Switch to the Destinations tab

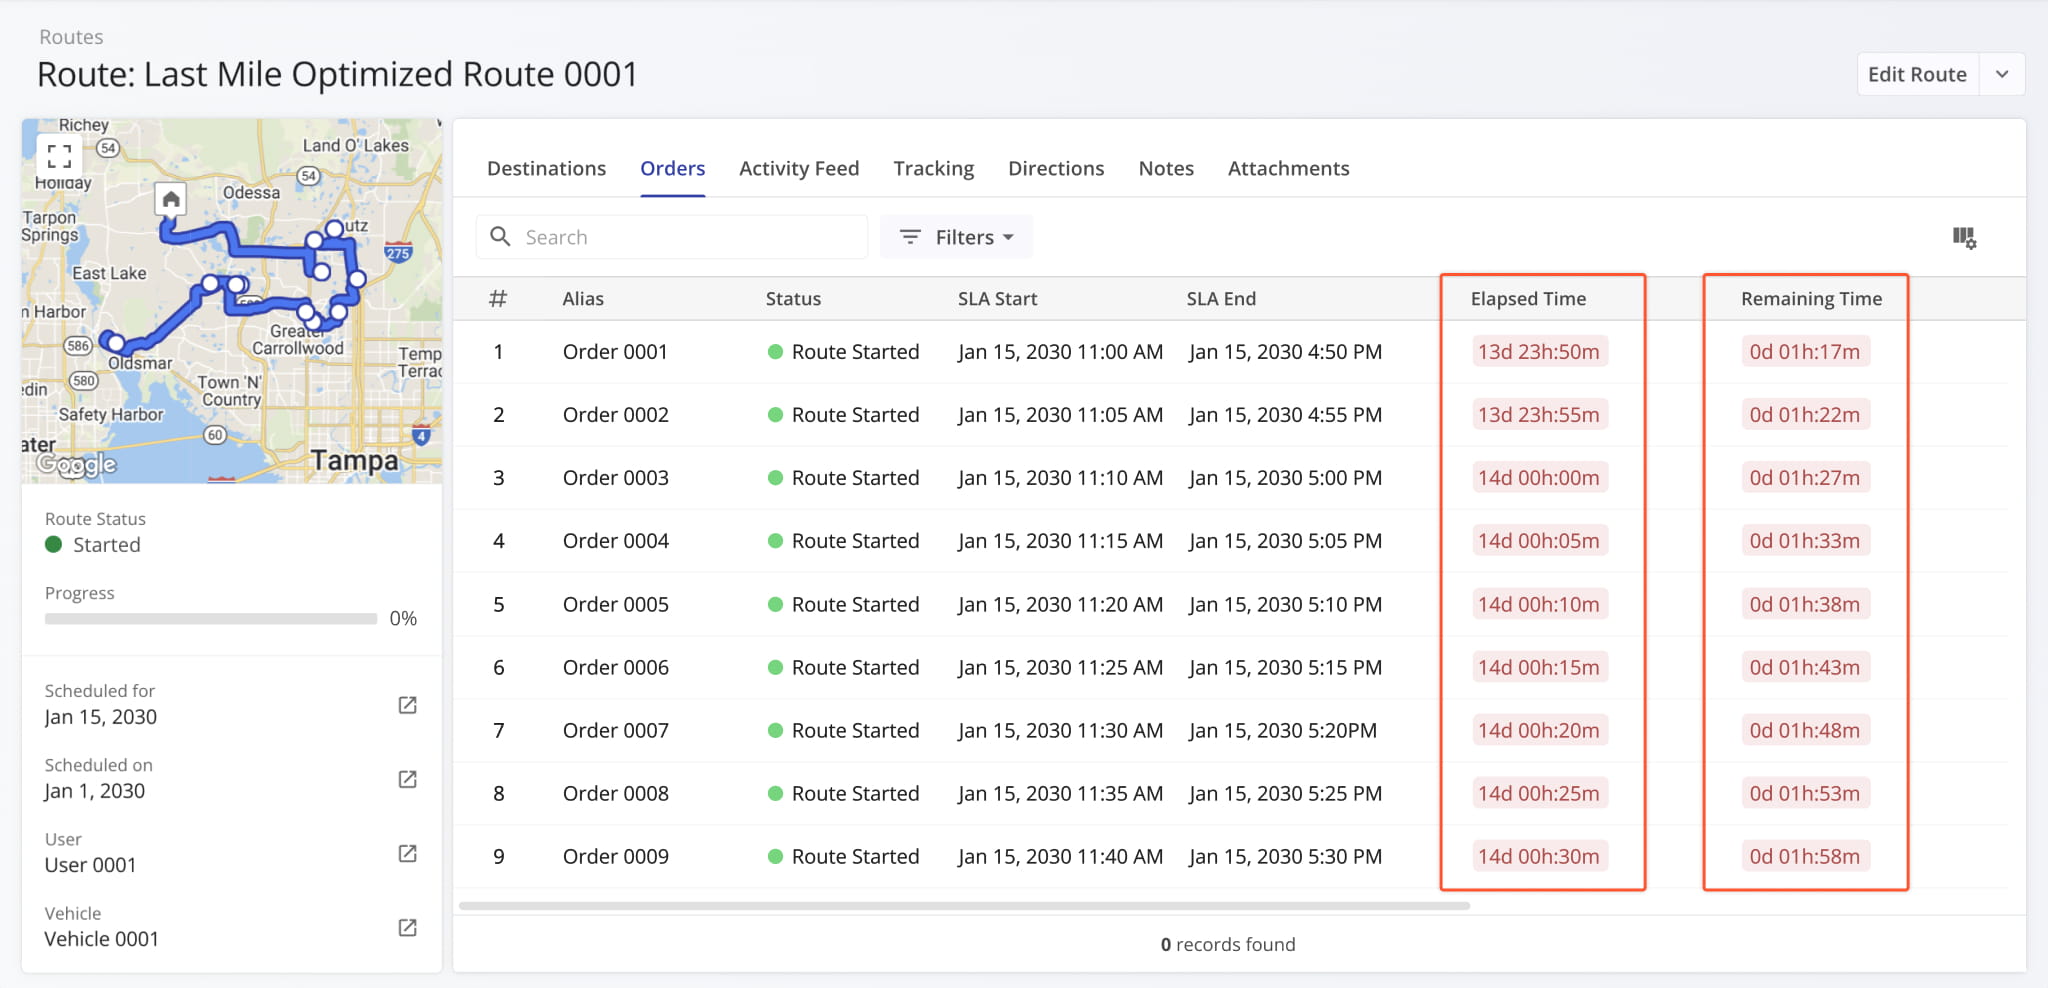tap(546, 168)
